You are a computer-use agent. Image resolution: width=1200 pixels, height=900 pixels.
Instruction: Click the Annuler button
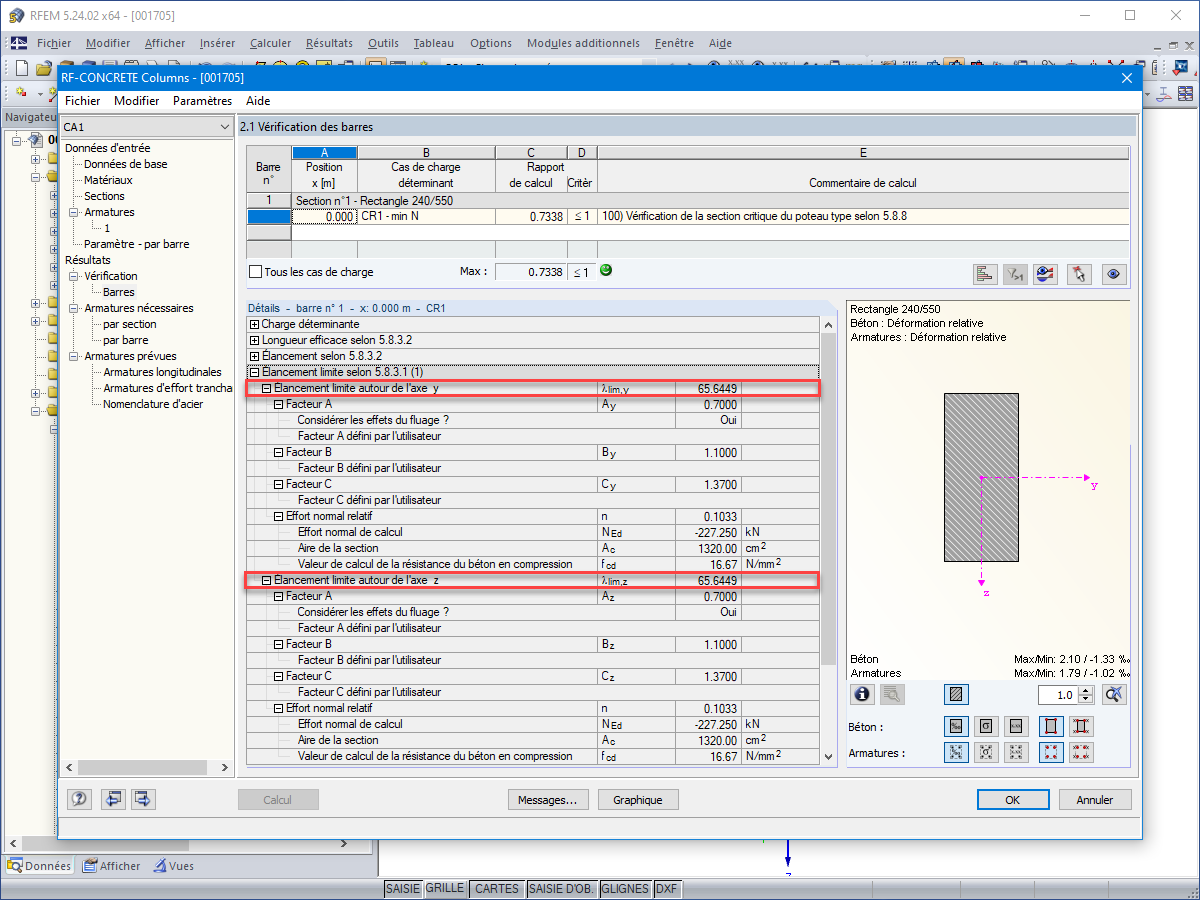click(x=1094, y=799)
